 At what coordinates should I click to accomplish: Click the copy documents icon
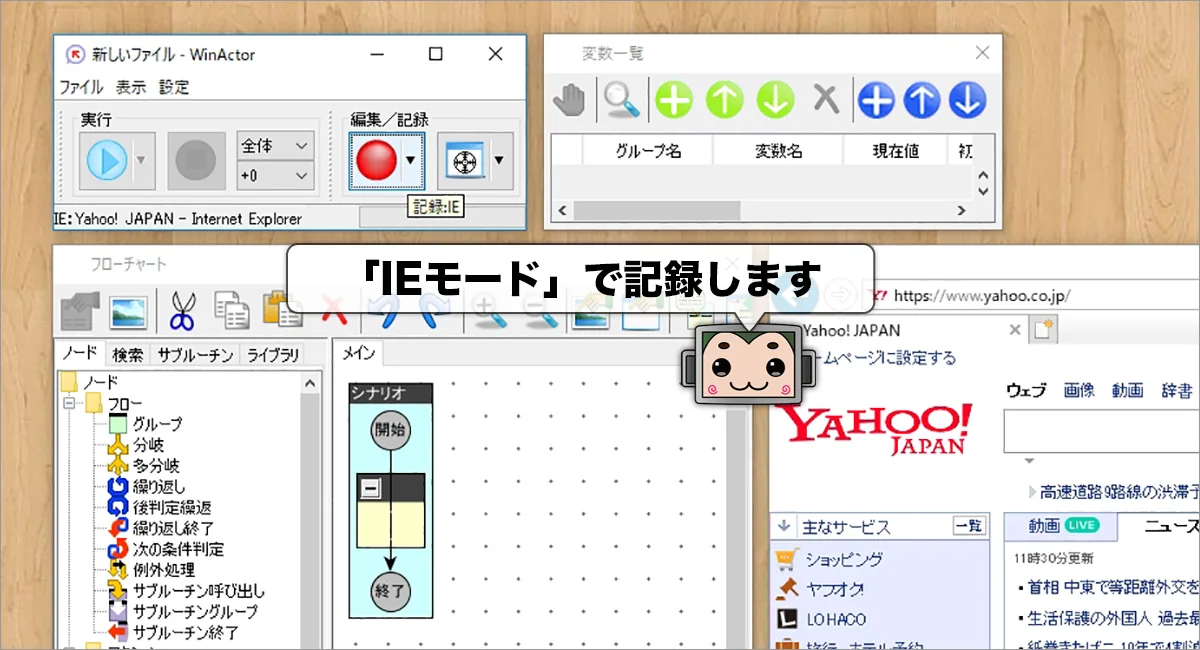click(232, 311)
